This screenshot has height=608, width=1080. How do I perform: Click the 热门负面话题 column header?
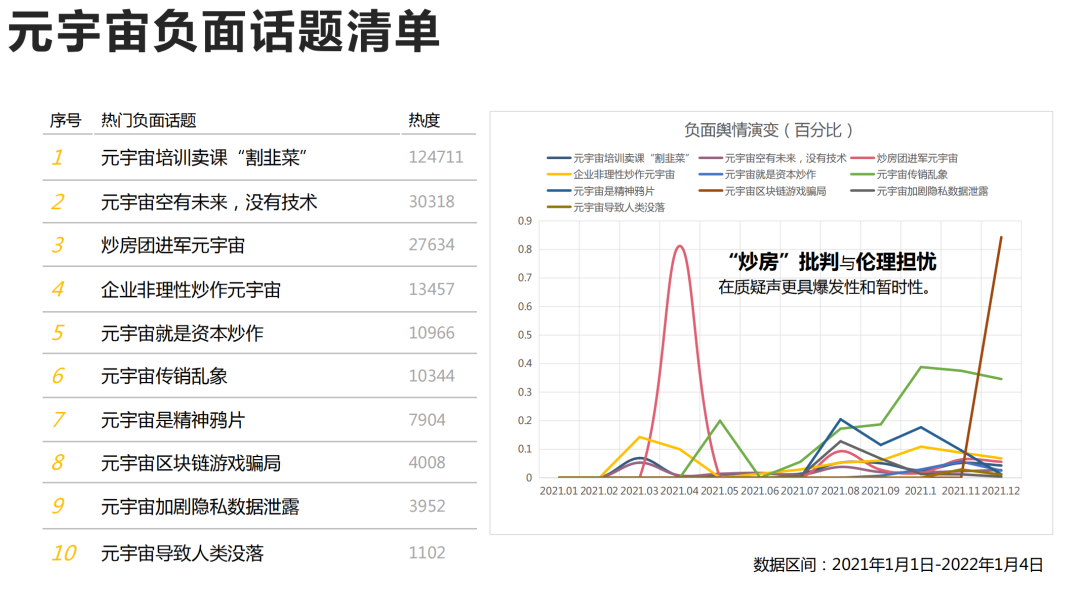149,120
